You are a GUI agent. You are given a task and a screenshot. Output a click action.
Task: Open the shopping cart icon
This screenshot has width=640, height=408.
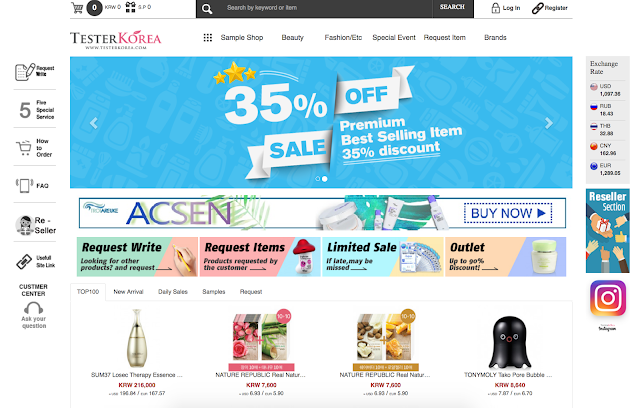point(77,8)
